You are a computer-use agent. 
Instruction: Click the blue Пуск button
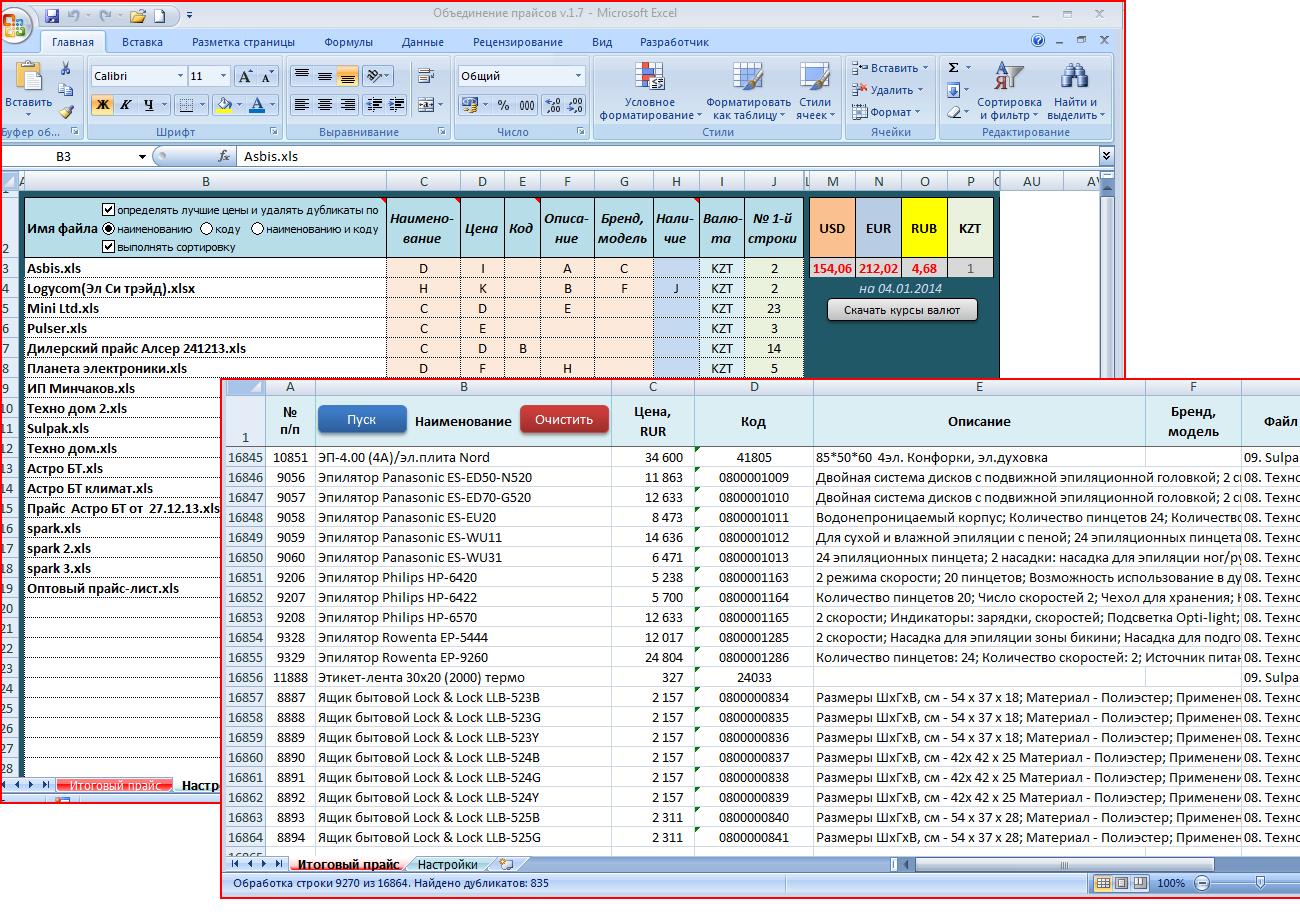pos(362,420)
